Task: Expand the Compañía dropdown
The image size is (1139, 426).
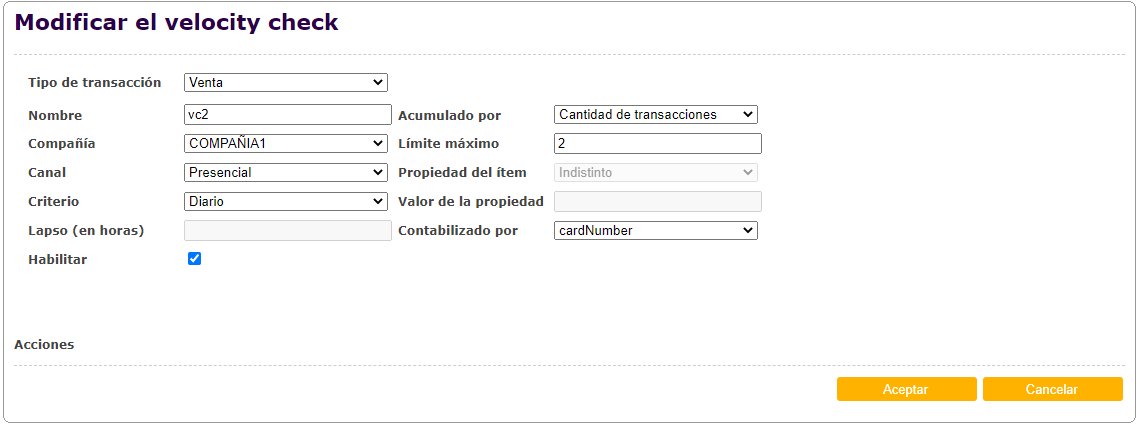Action: point(286,143)
